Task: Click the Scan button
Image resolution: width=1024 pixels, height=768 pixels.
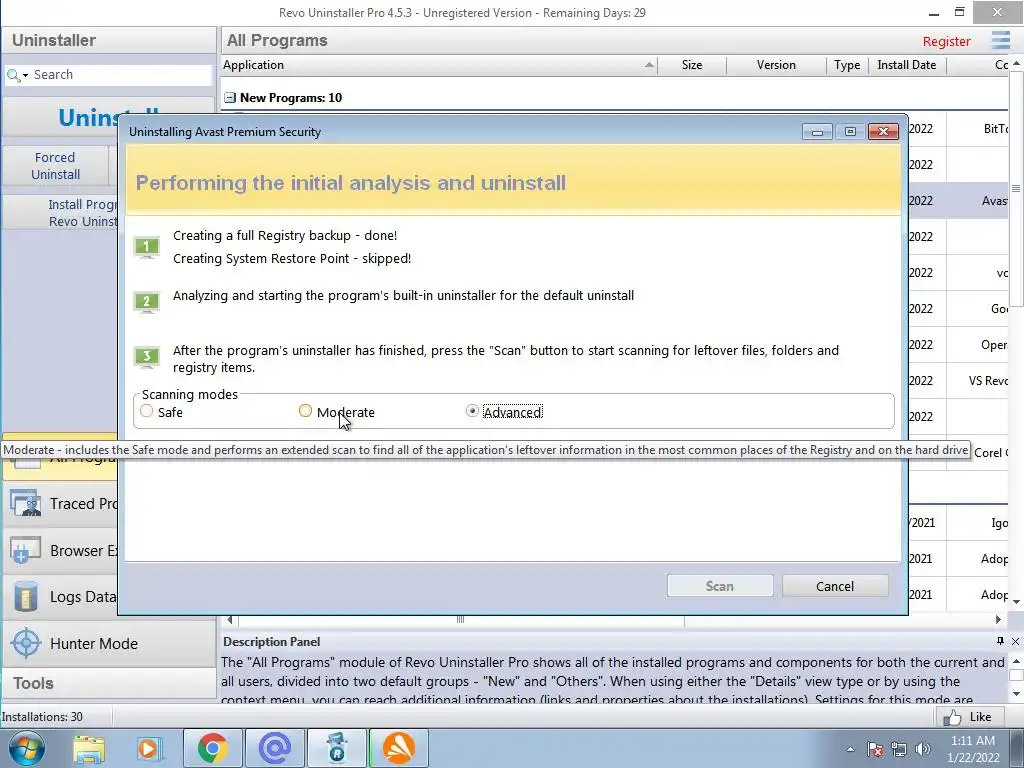Action: point(720,586)
